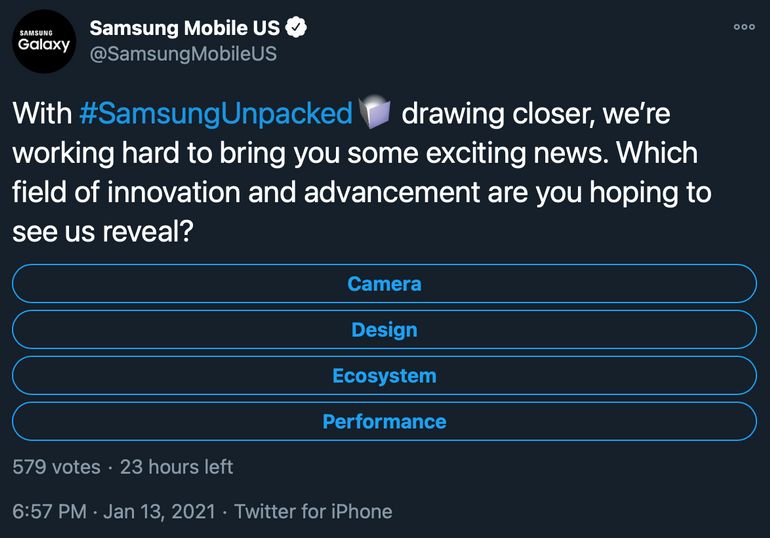Open the Twitter for iPhone source link
Viewport: 770px width, 538px height.
[312, 511]
